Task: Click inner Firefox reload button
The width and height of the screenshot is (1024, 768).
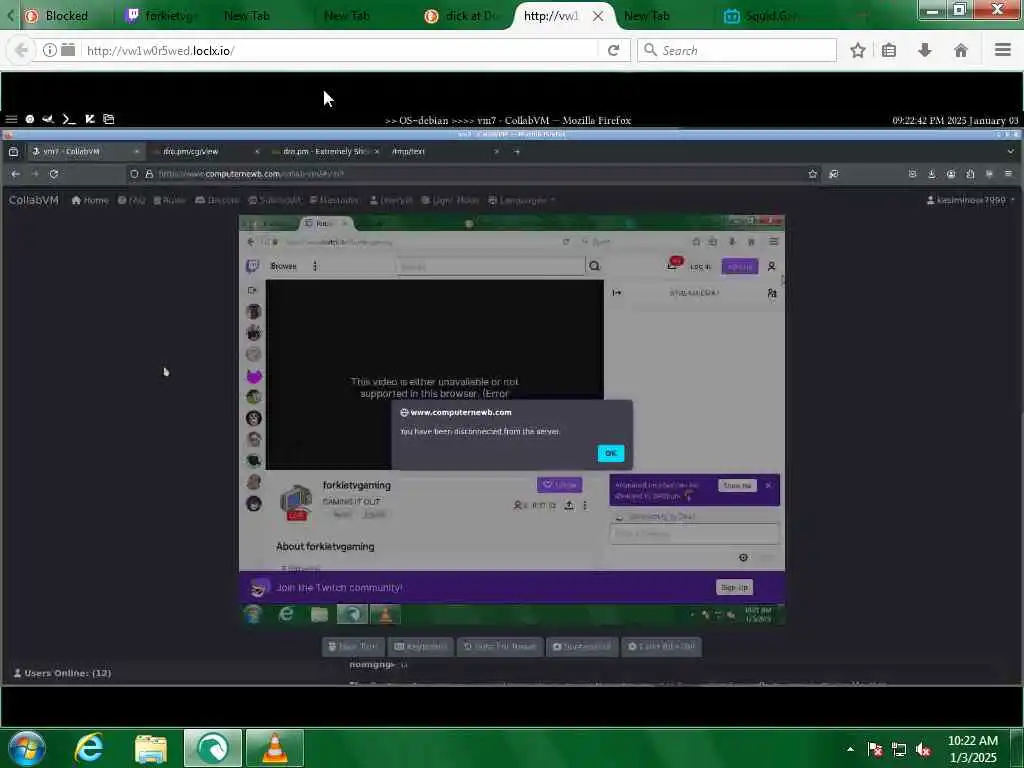Action: [54, 174]
